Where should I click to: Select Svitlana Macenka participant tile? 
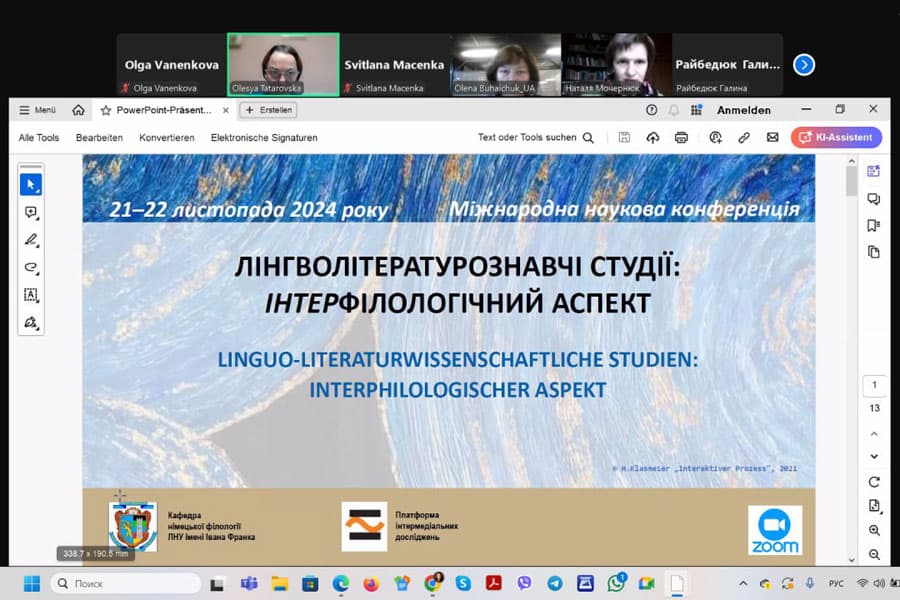tap(394, 64)
